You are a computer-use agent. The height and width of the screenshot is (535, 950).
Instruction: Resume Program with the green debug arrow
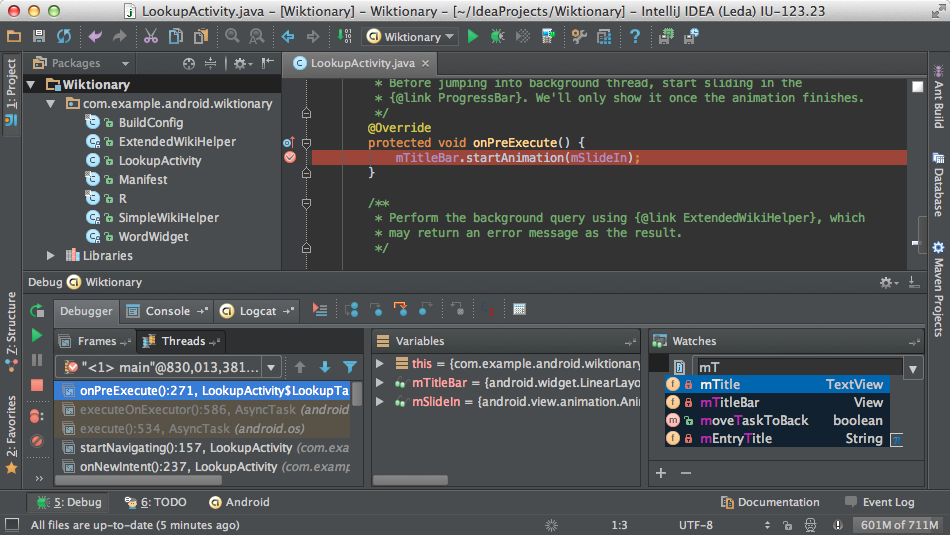(x=37, y=335)
